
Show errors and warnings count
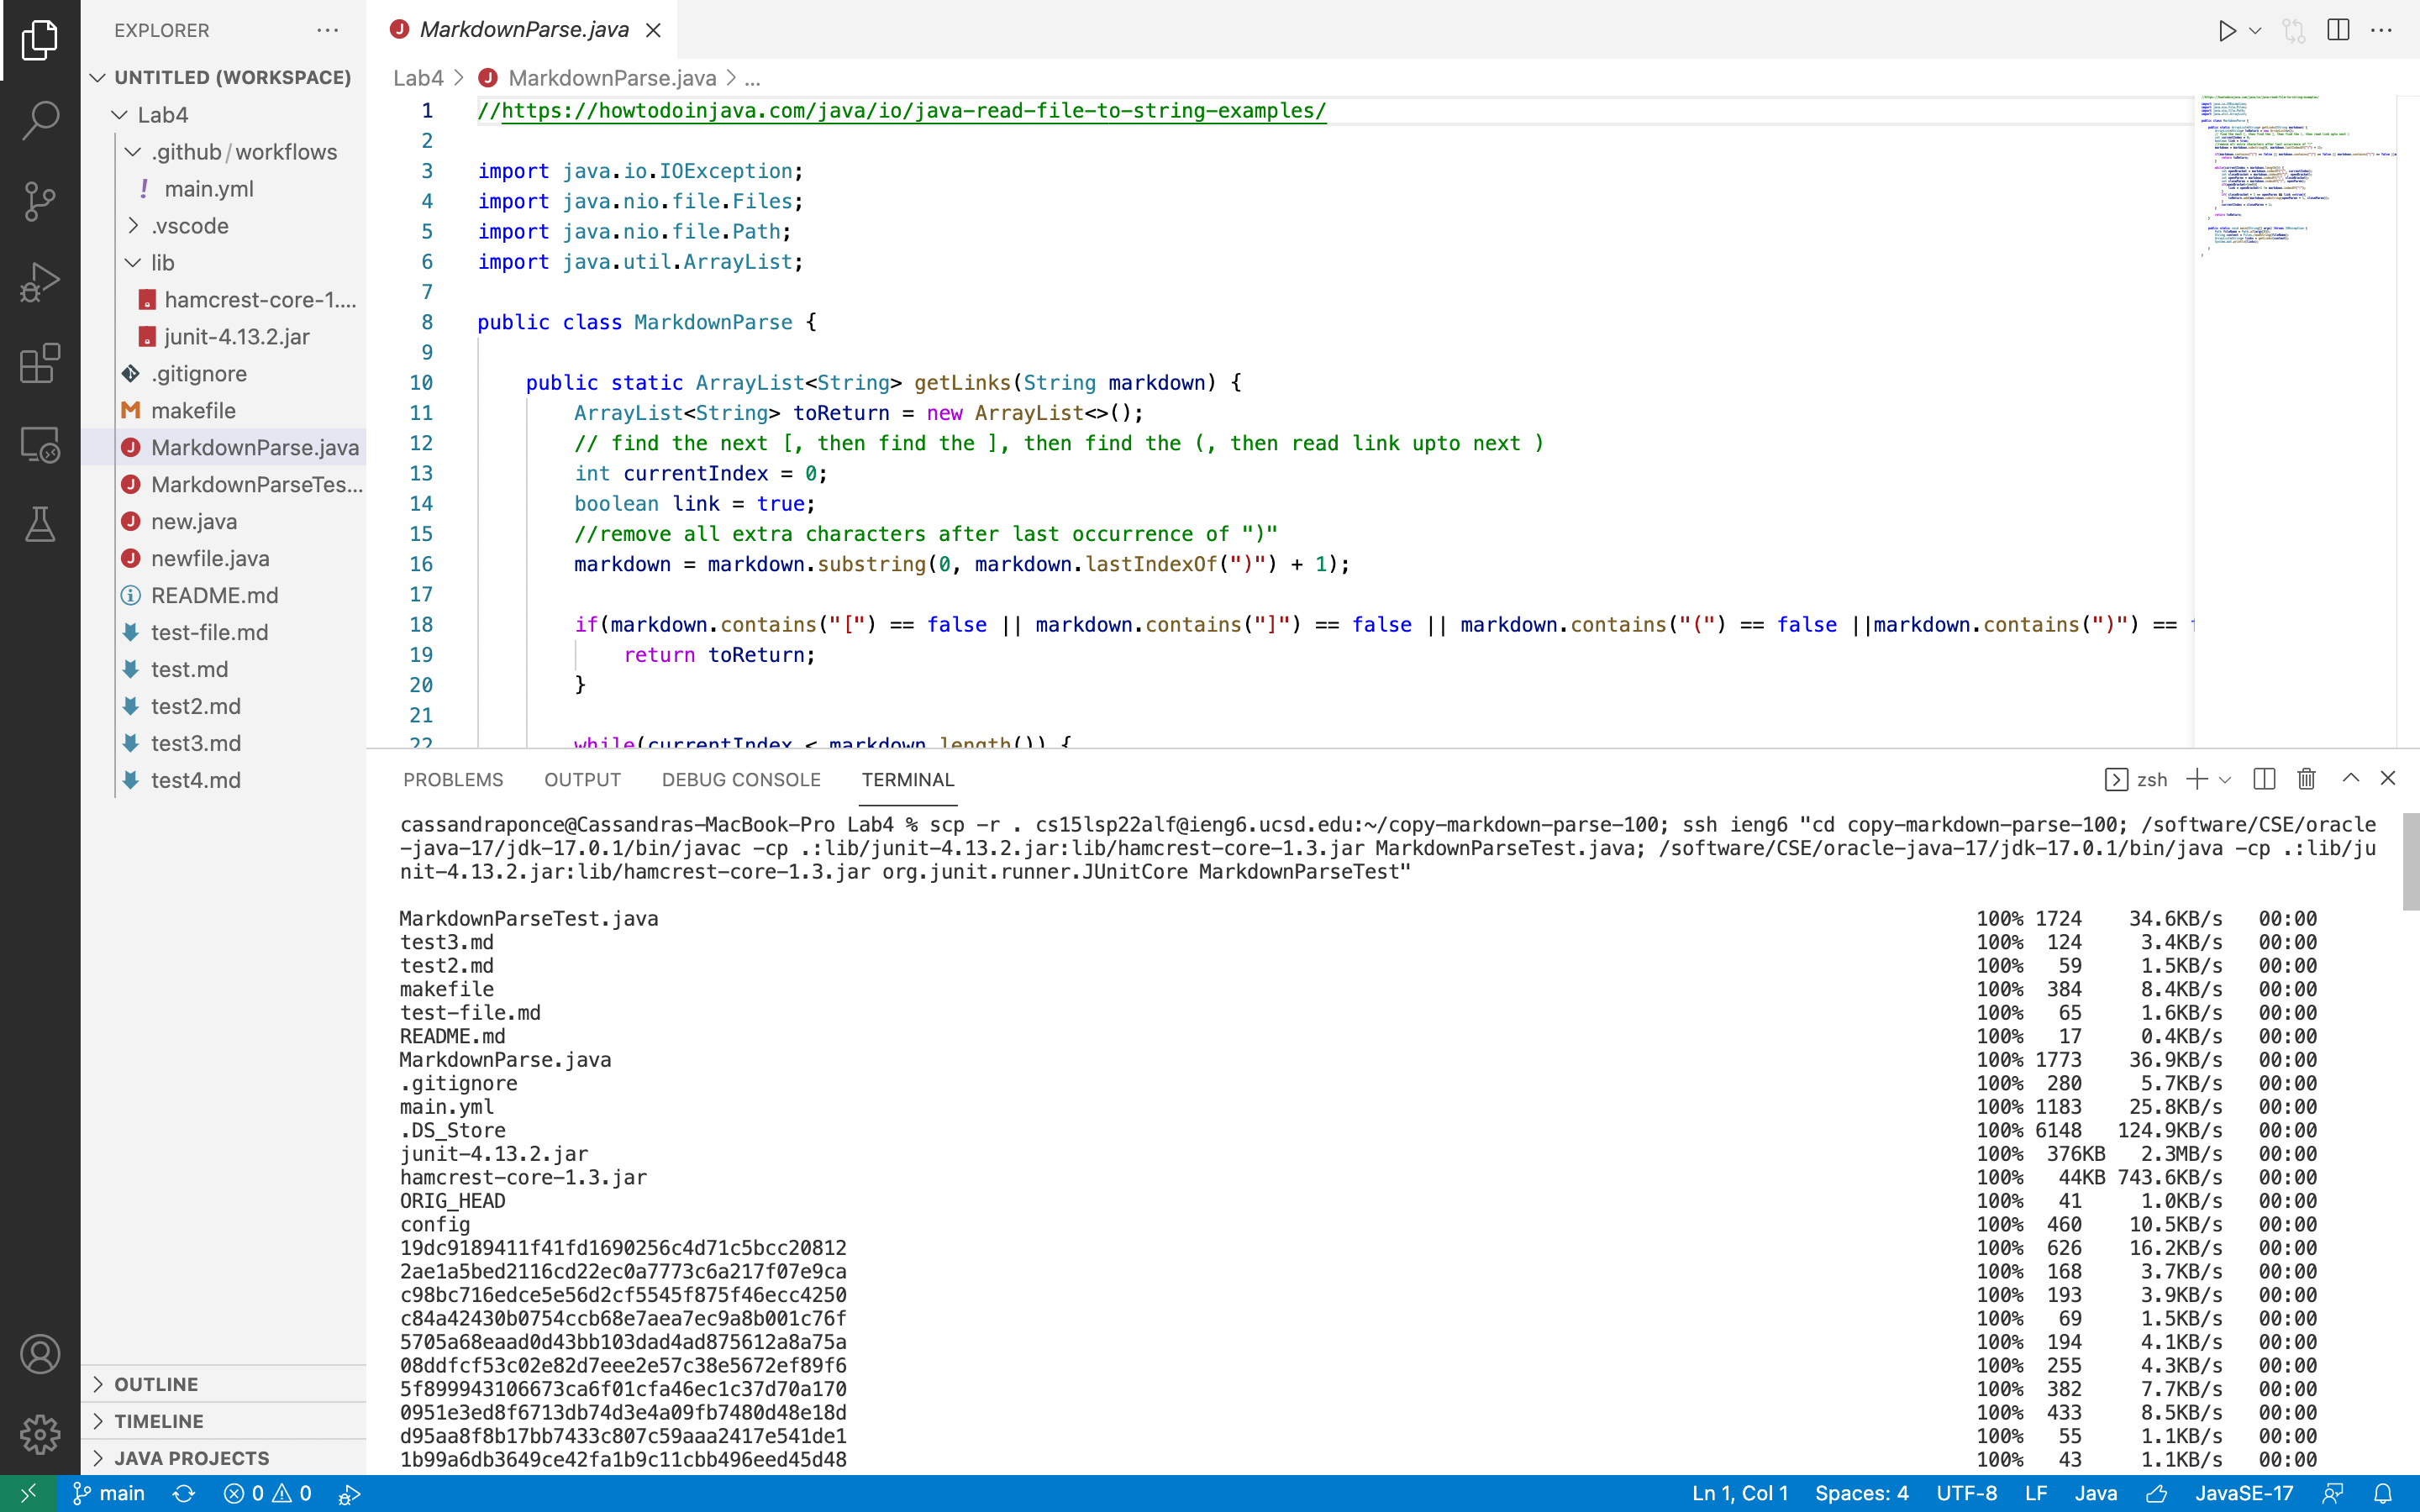pos(267,1493)
